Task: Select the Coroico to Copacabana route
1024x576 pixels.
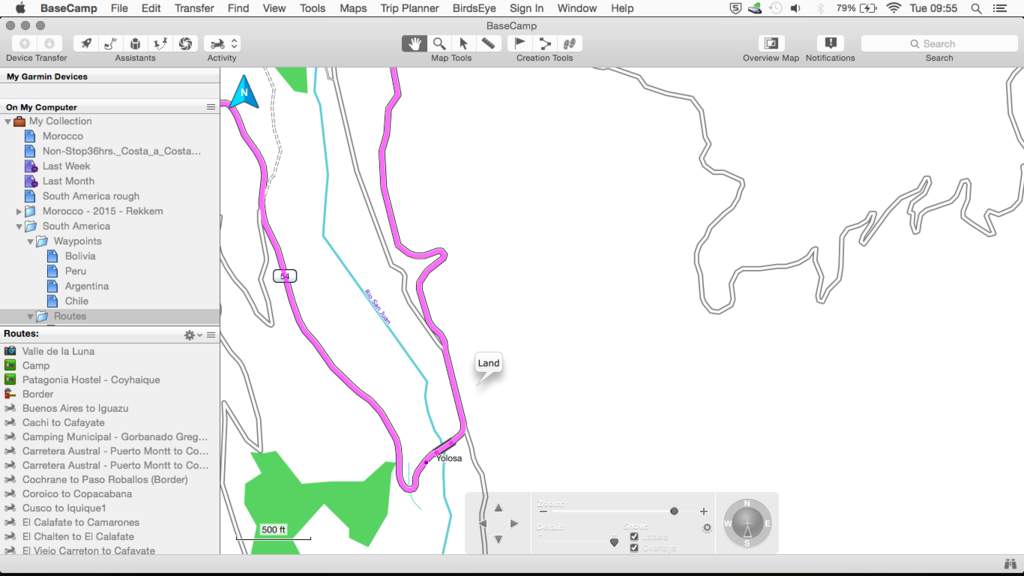Action: tap(77, 494)
